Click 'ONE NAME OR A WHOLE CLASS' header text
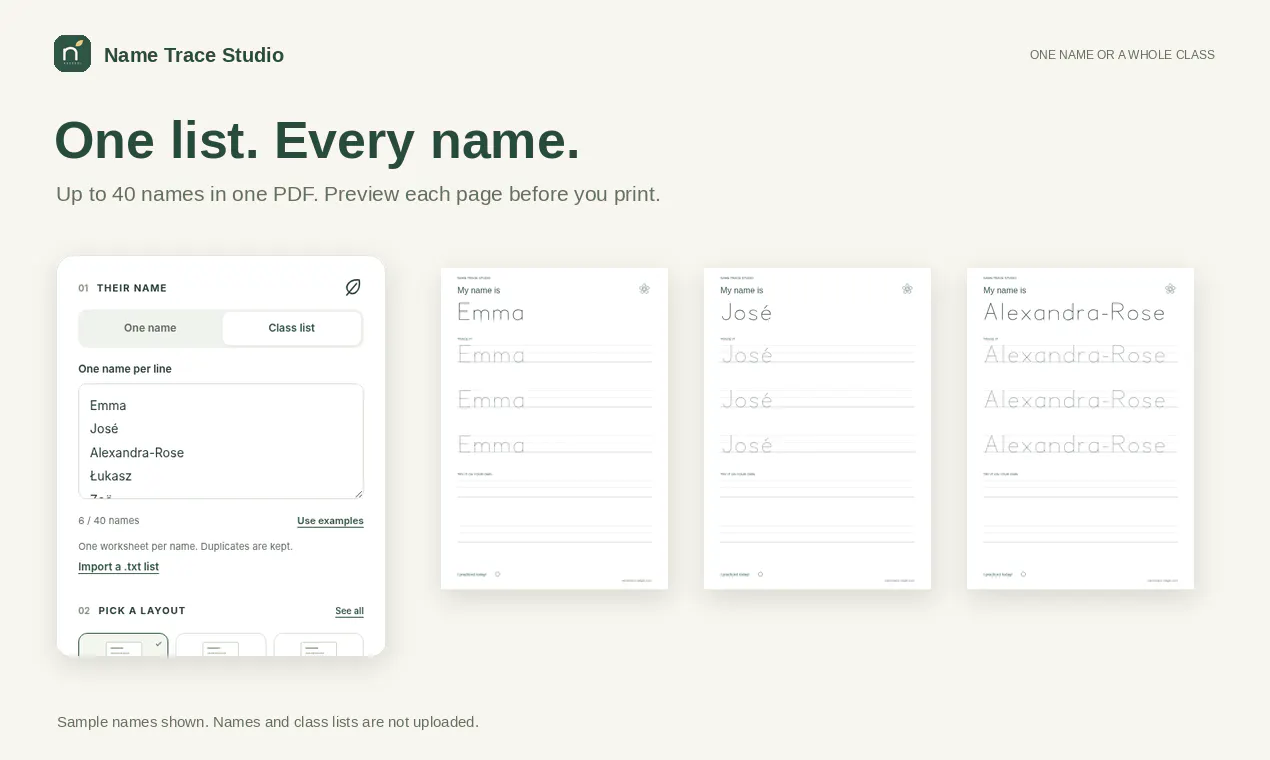 click(1122, 55)
